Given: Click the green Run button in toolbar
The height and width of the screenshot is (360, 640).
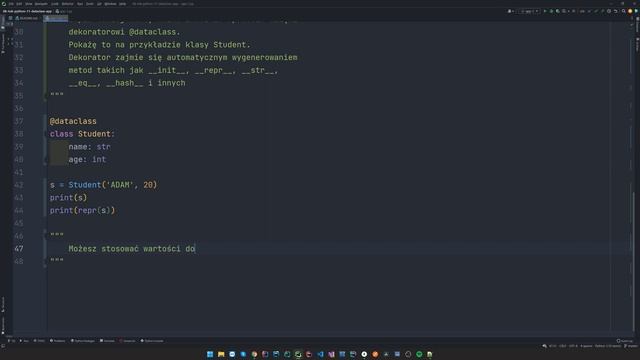Looking at the screenshot, I should 545,11.
